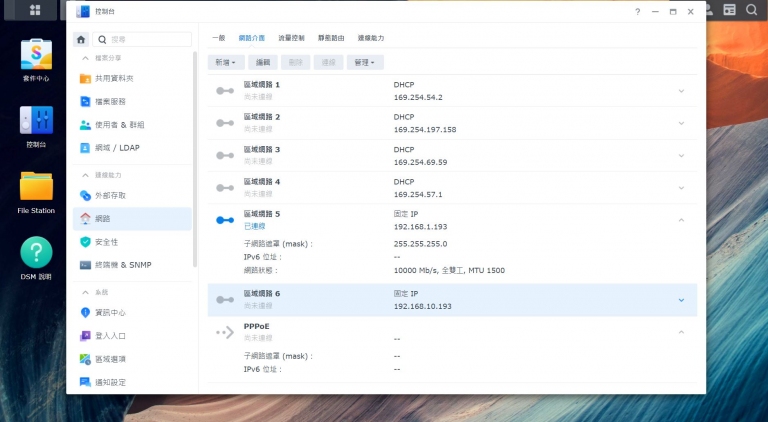768x422 pixels.
Task: Switch to the 流量控制 tab
Action: [x=291, y=38]
